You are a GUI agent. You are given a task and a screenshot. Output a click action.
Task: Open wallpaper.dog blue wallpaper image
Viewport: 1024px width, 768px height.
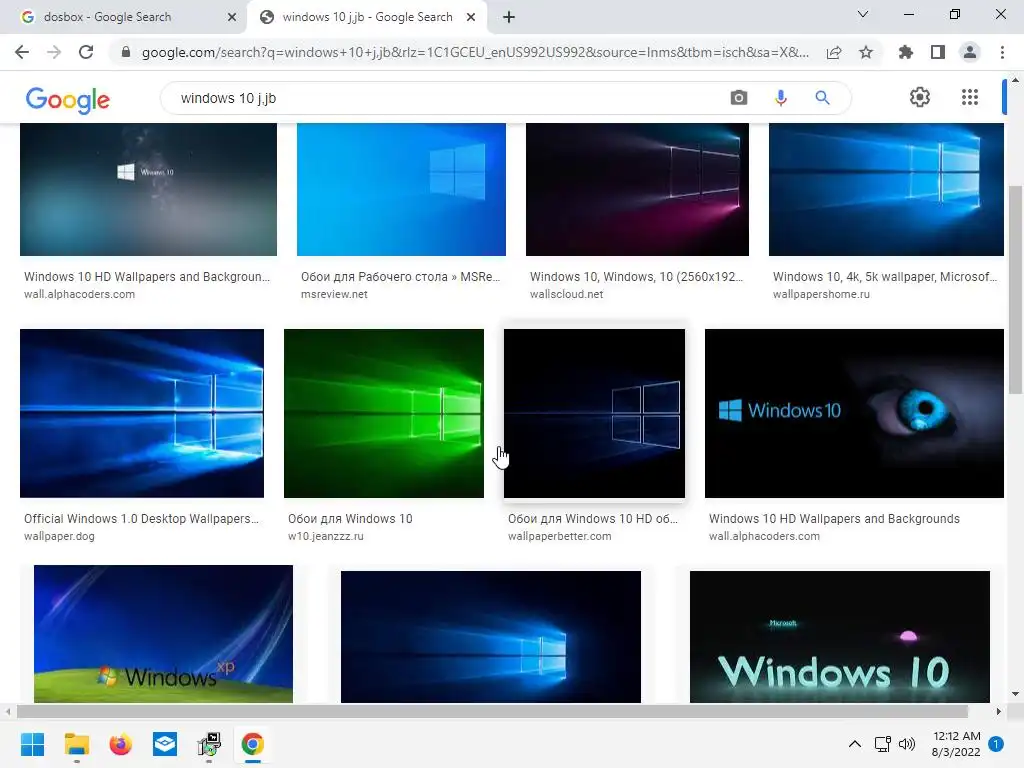coord(142,413)
